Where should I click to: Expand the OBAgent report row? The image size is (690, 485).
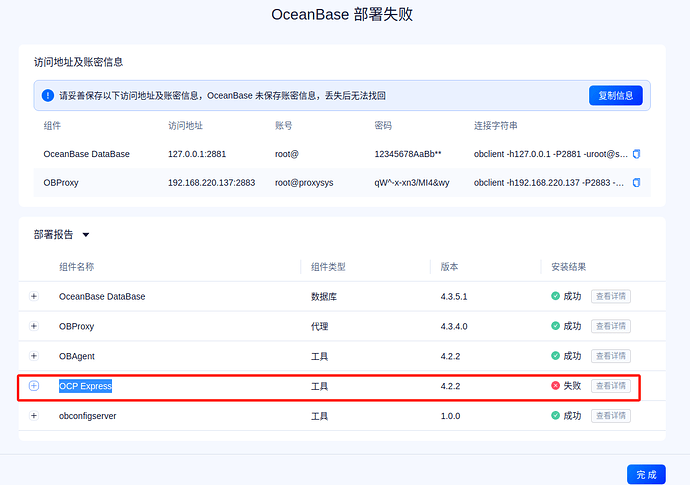tap(34, 356)
